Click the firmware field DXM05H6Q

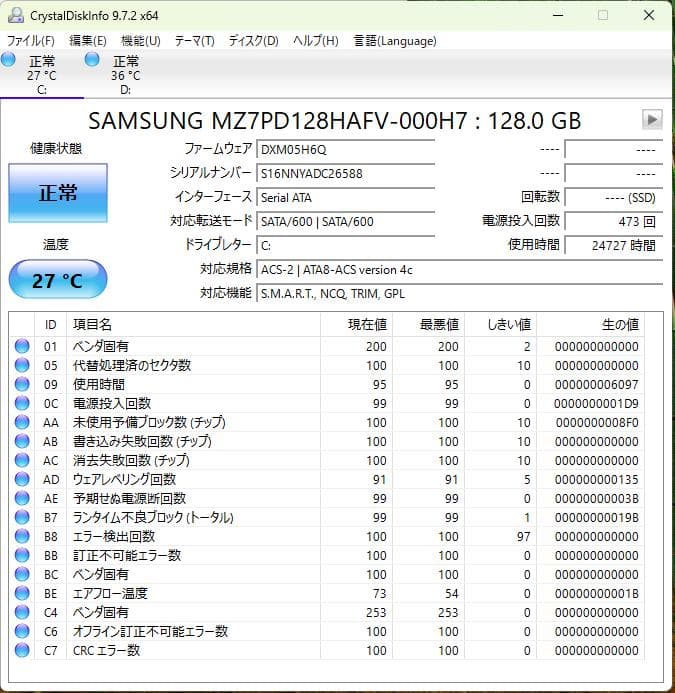coord(346,149)
